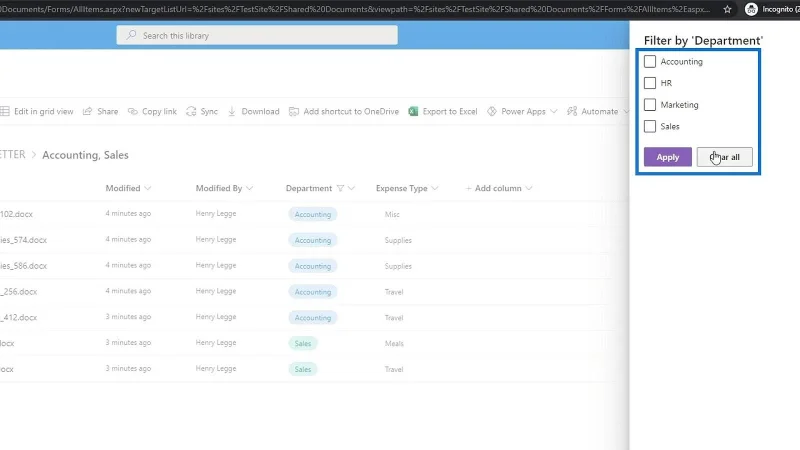Check the Accounting filter checkbox
Viewport: 800px width, 450px height.
point(649,62)
